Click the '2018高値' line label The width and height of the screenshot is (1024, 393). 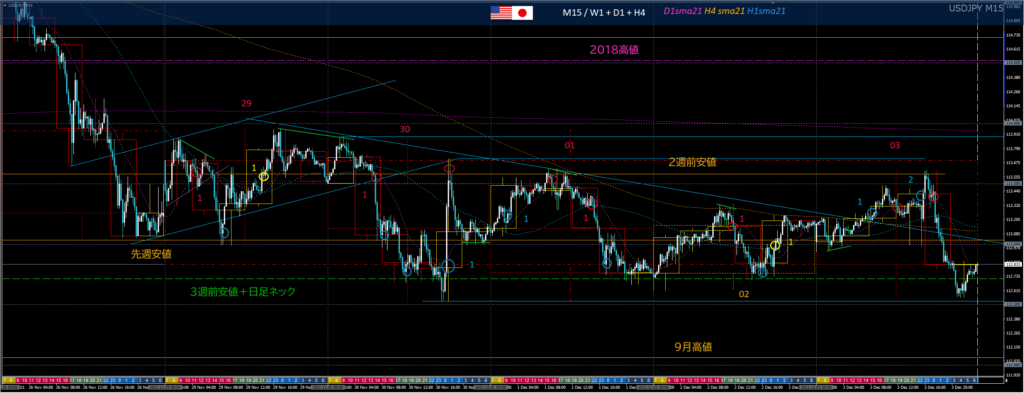tap(615, 49)
